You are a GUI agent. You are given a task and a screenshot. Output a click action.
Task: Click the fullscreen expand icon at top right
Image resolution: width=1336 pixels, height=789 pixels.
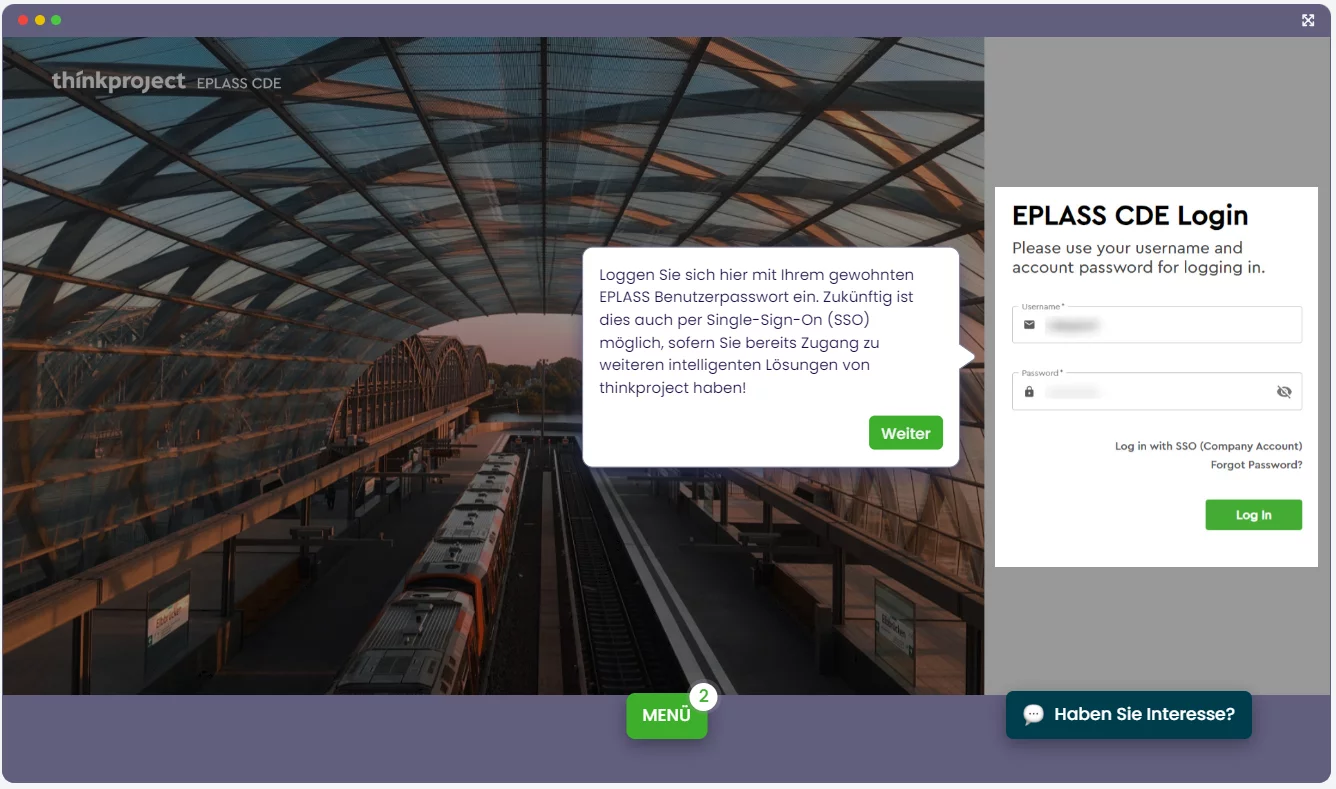[x=1308, y=20]
